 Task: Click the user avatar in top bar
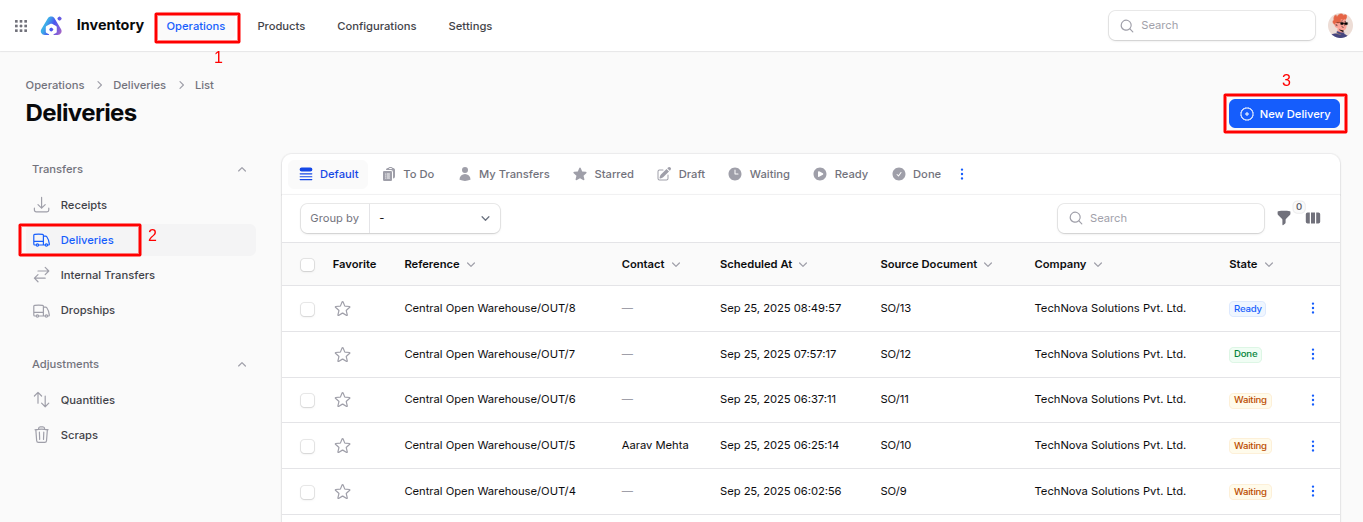click(1340, 26)
